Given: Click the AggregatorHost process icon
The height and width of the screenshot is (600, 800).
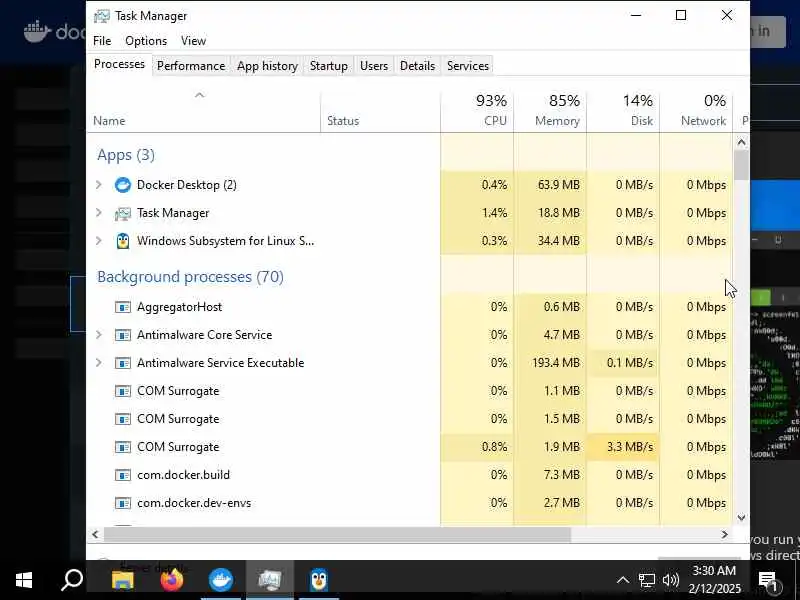Looking at the screenshot, I should pyautogui.click(x=122, y=307).
